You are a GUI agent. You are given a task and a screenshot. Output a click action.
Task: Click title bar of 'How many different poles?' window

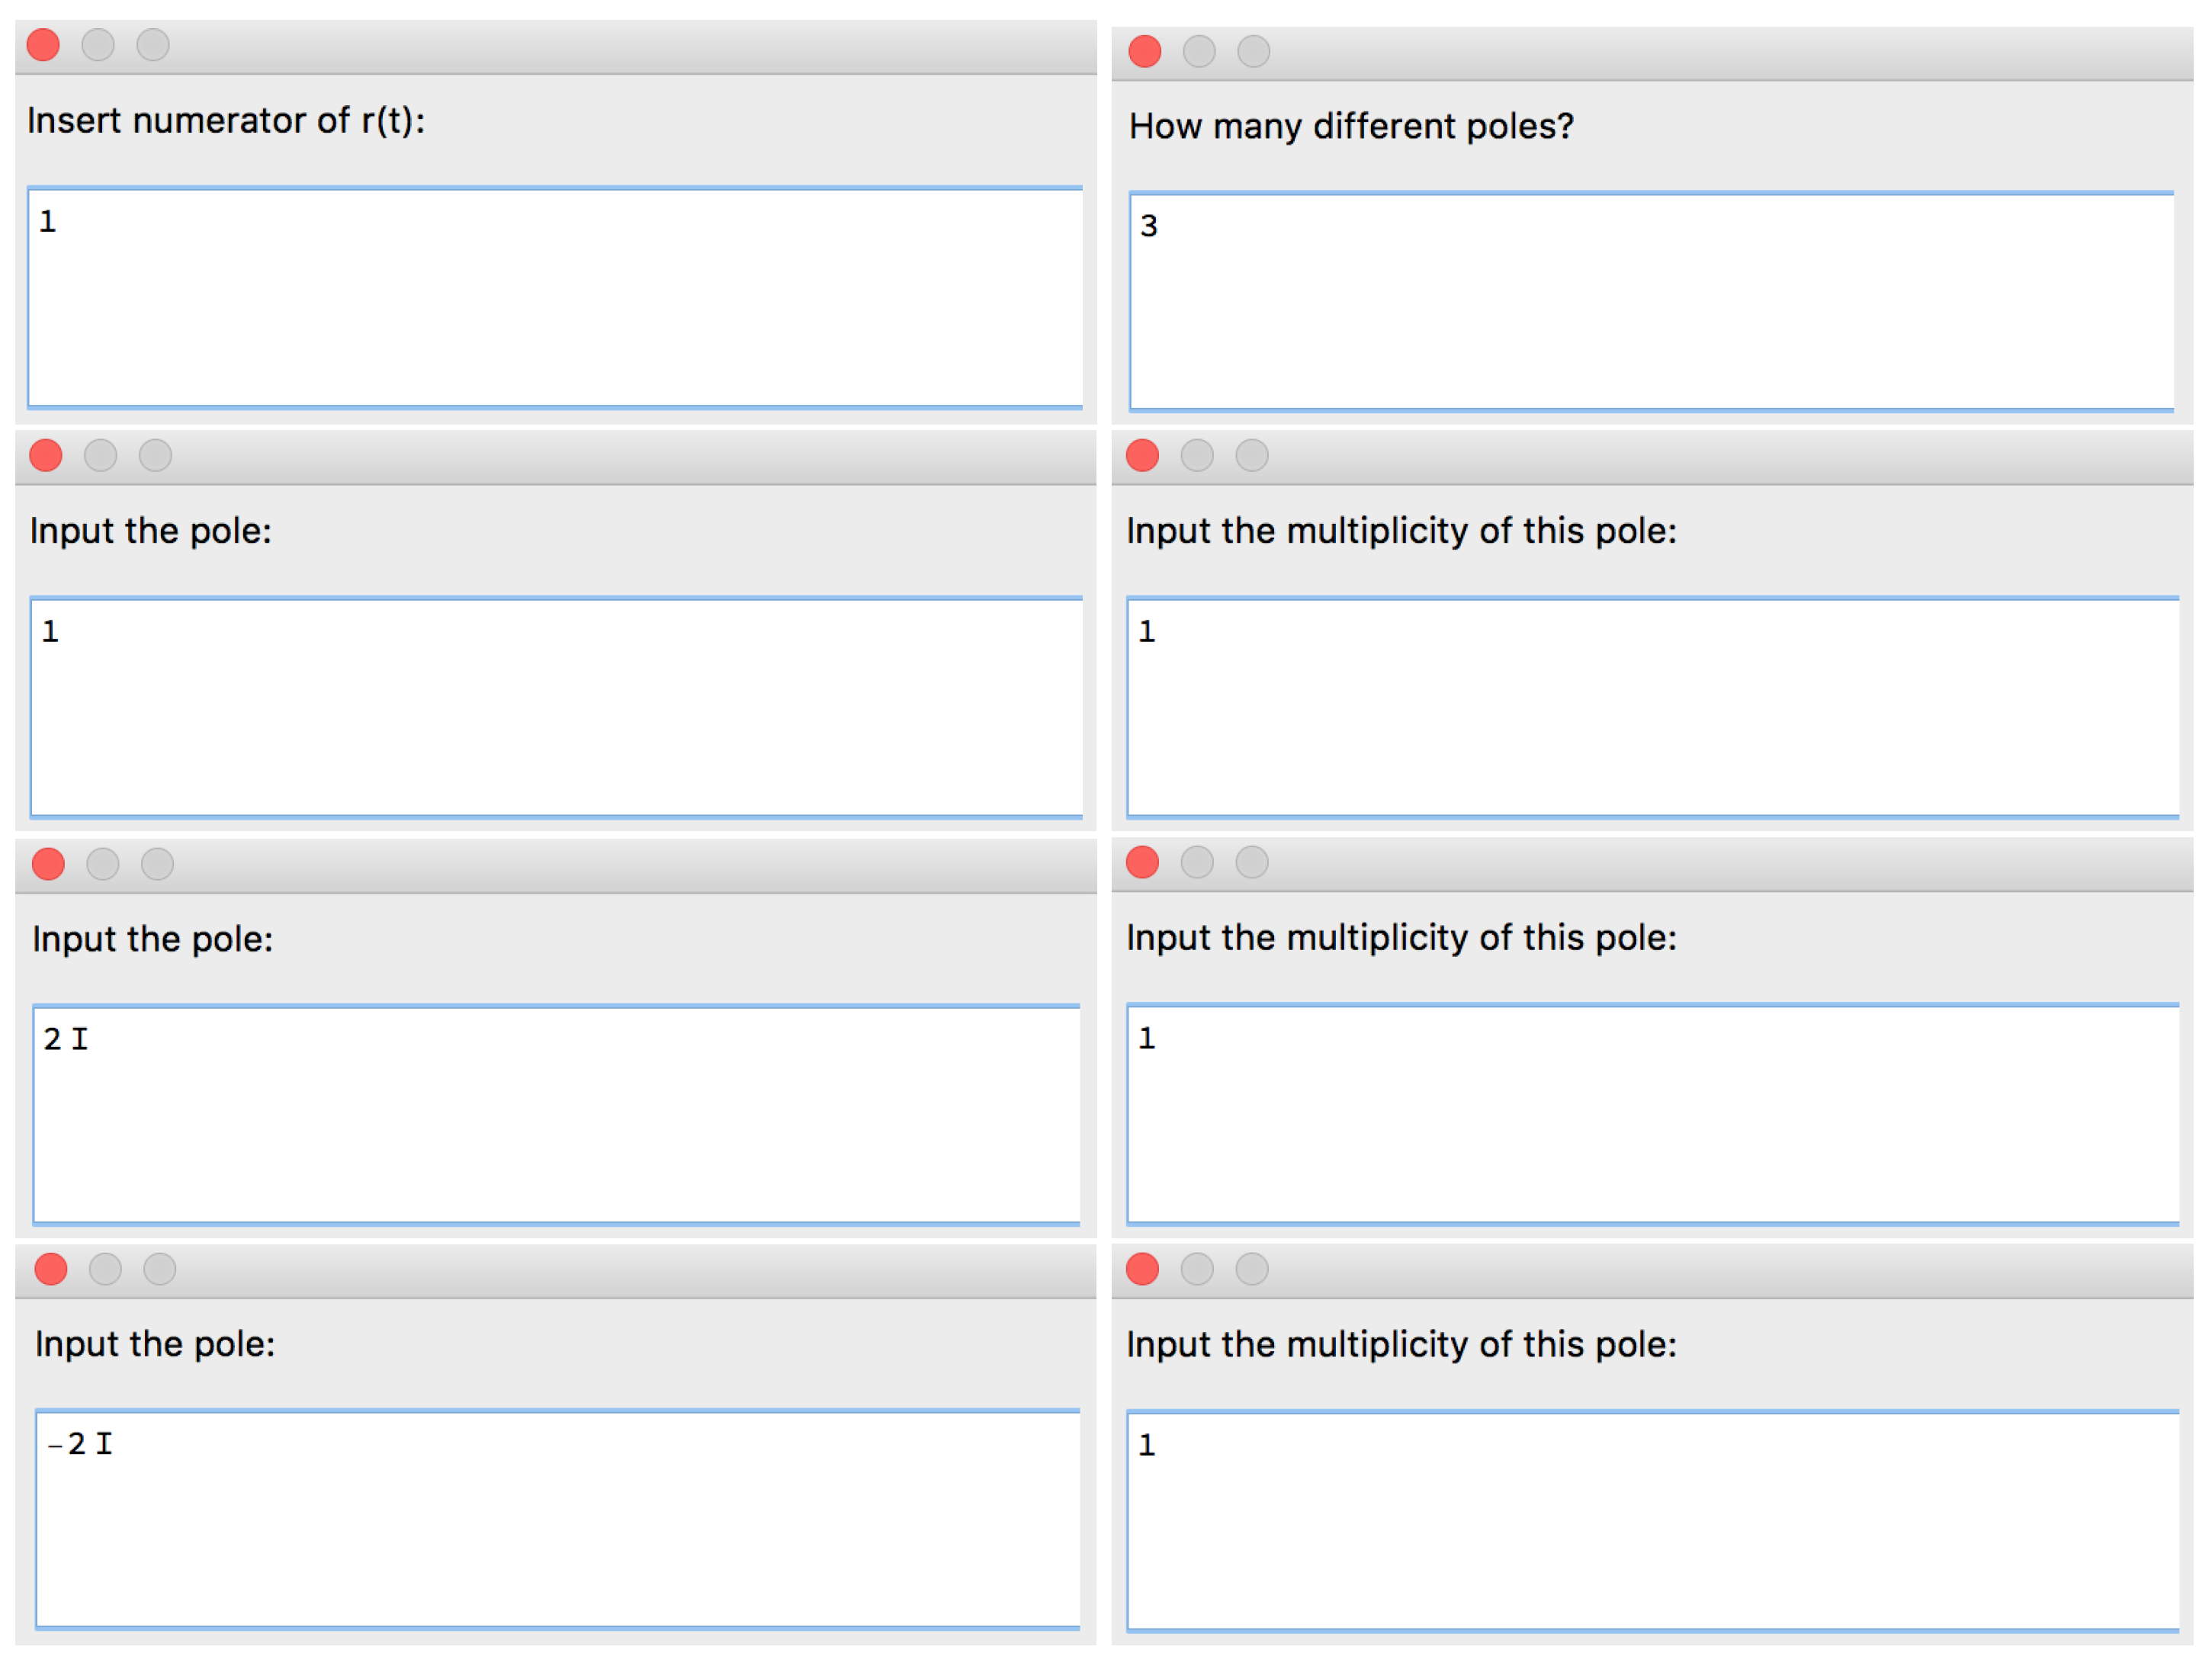click(1700, 52)
